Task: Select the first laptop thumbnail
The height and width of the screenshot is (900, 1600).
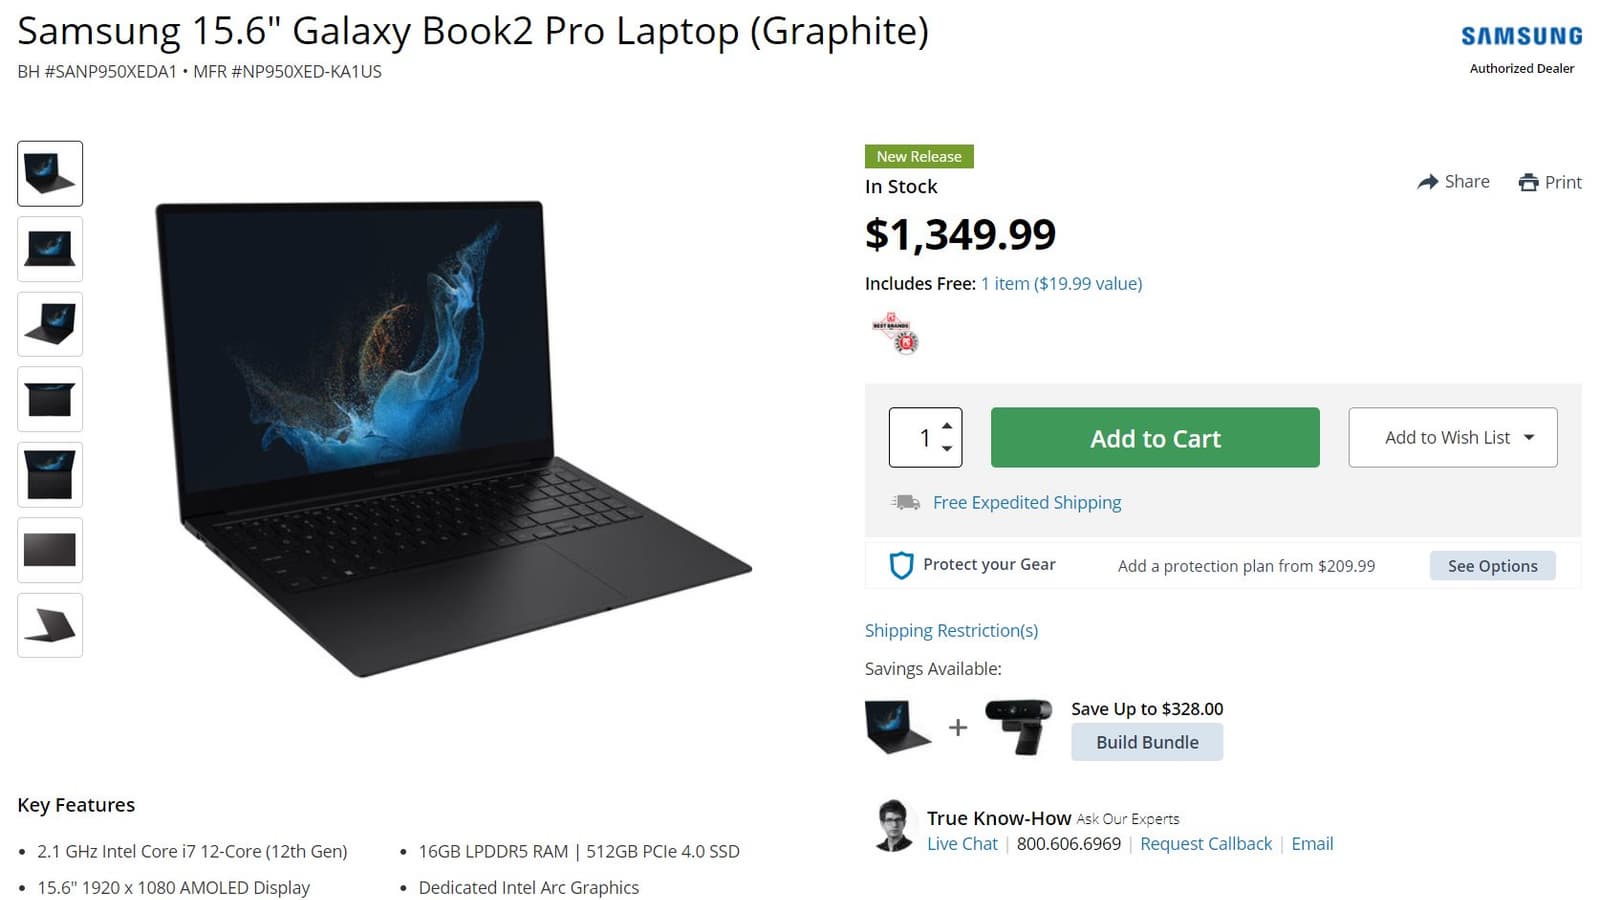Action: point(50,174)
